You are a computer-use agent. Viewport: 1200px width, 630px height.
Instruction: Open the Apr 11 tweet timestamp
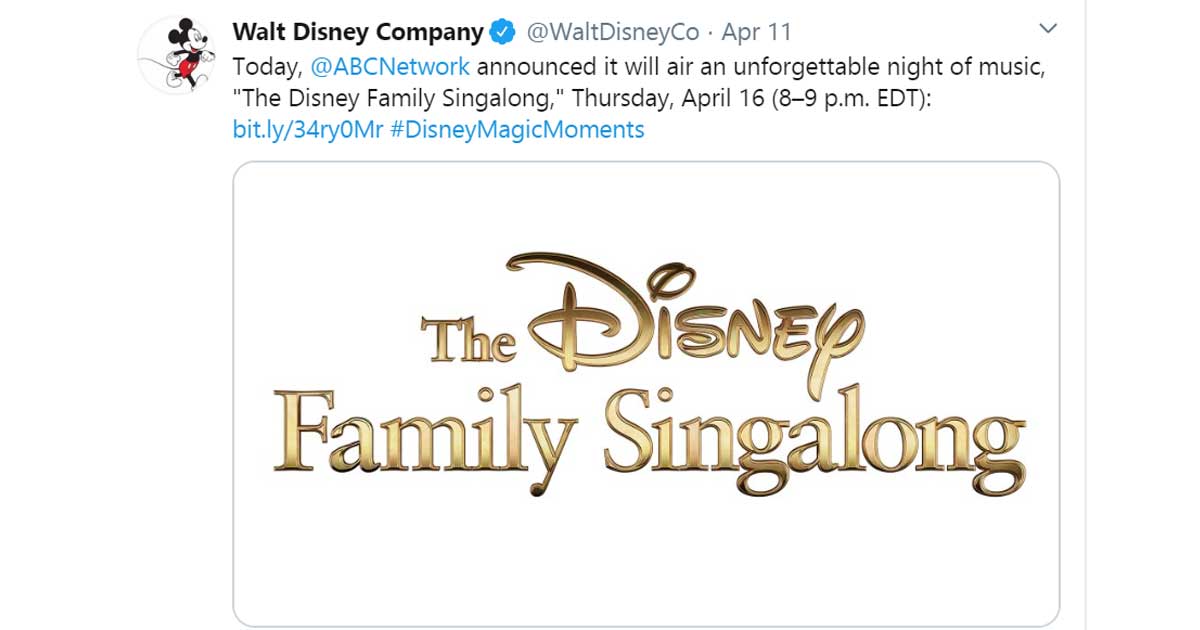[x=756, y=33]
